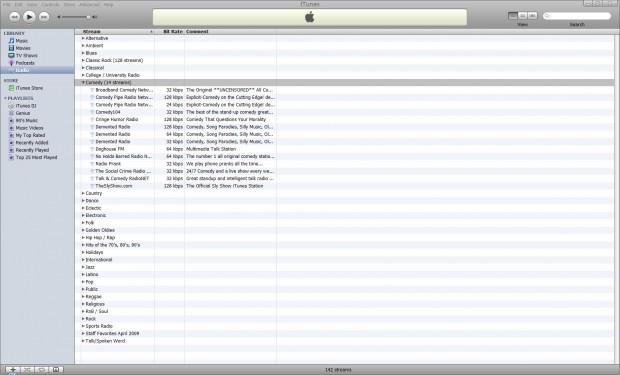Select the Talk & Comedy RadioNET stream
Viewport: 620px width, 375px height.
tap(122, 178)
